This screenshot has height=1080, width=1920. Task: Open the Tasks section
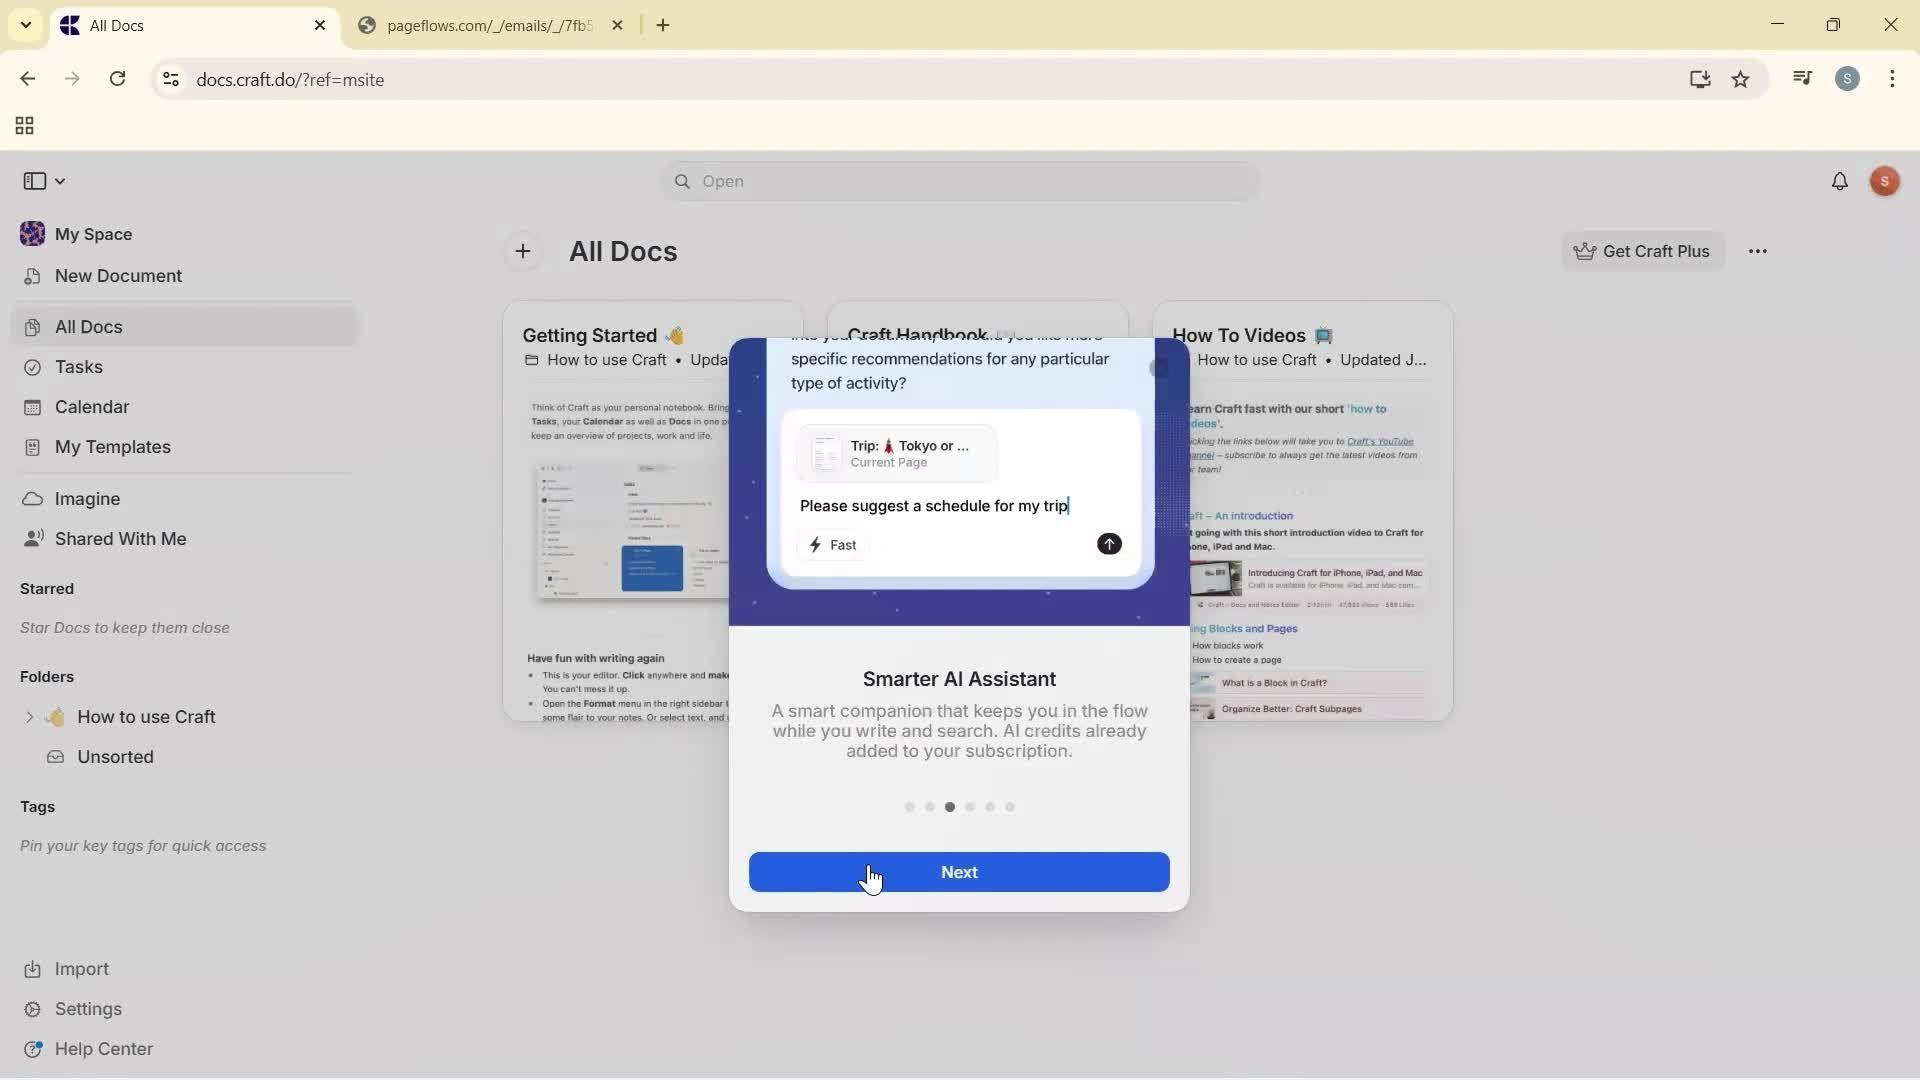point(77,366)
